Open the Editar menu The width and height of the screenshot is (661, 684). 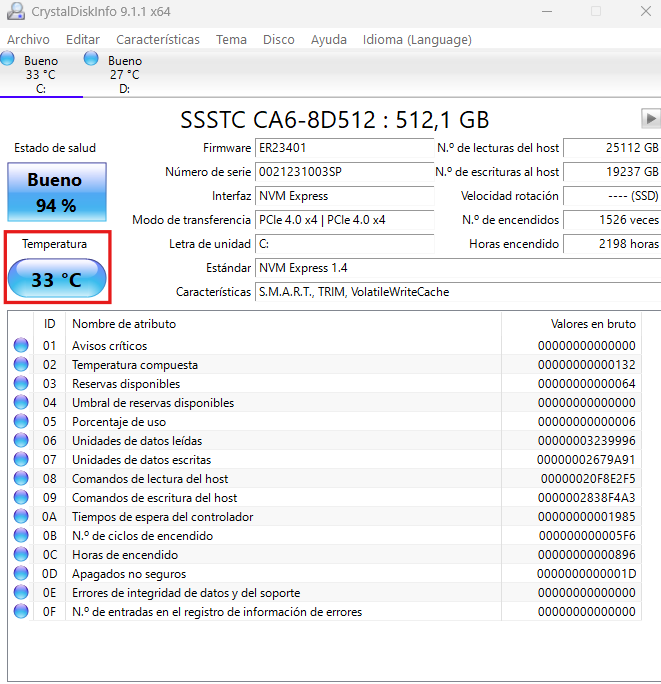[x=83, y=40]
